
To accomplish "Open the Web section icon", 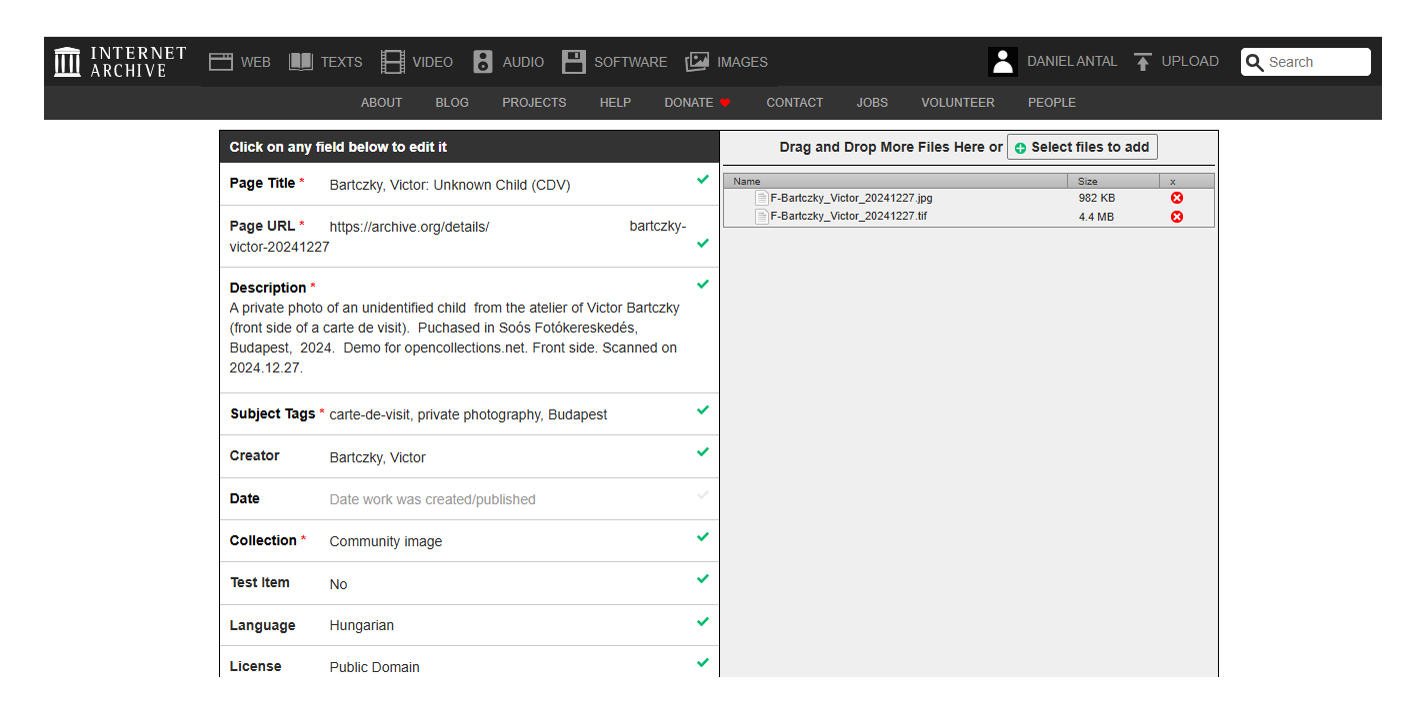I will tap(220, 62).
